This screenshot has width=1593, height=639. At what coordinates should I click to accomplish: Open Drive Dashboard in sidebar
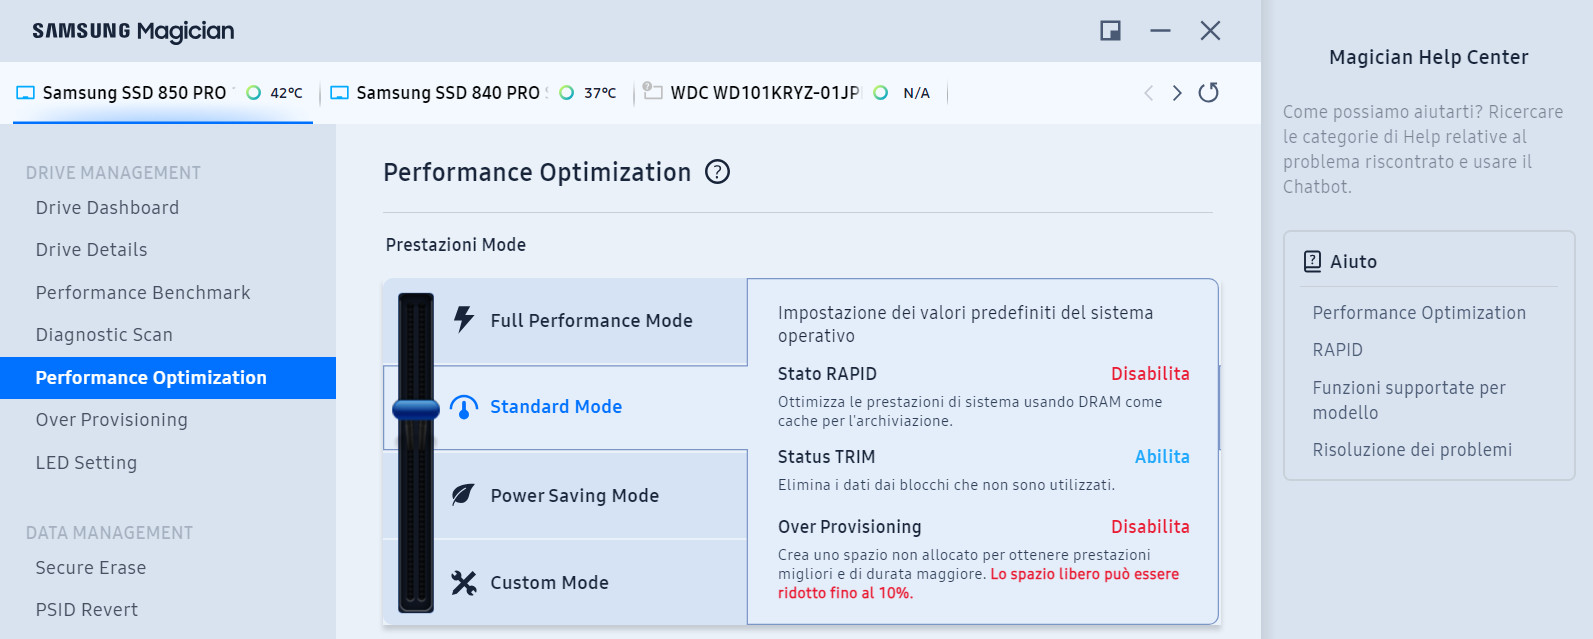coord(168,208)
